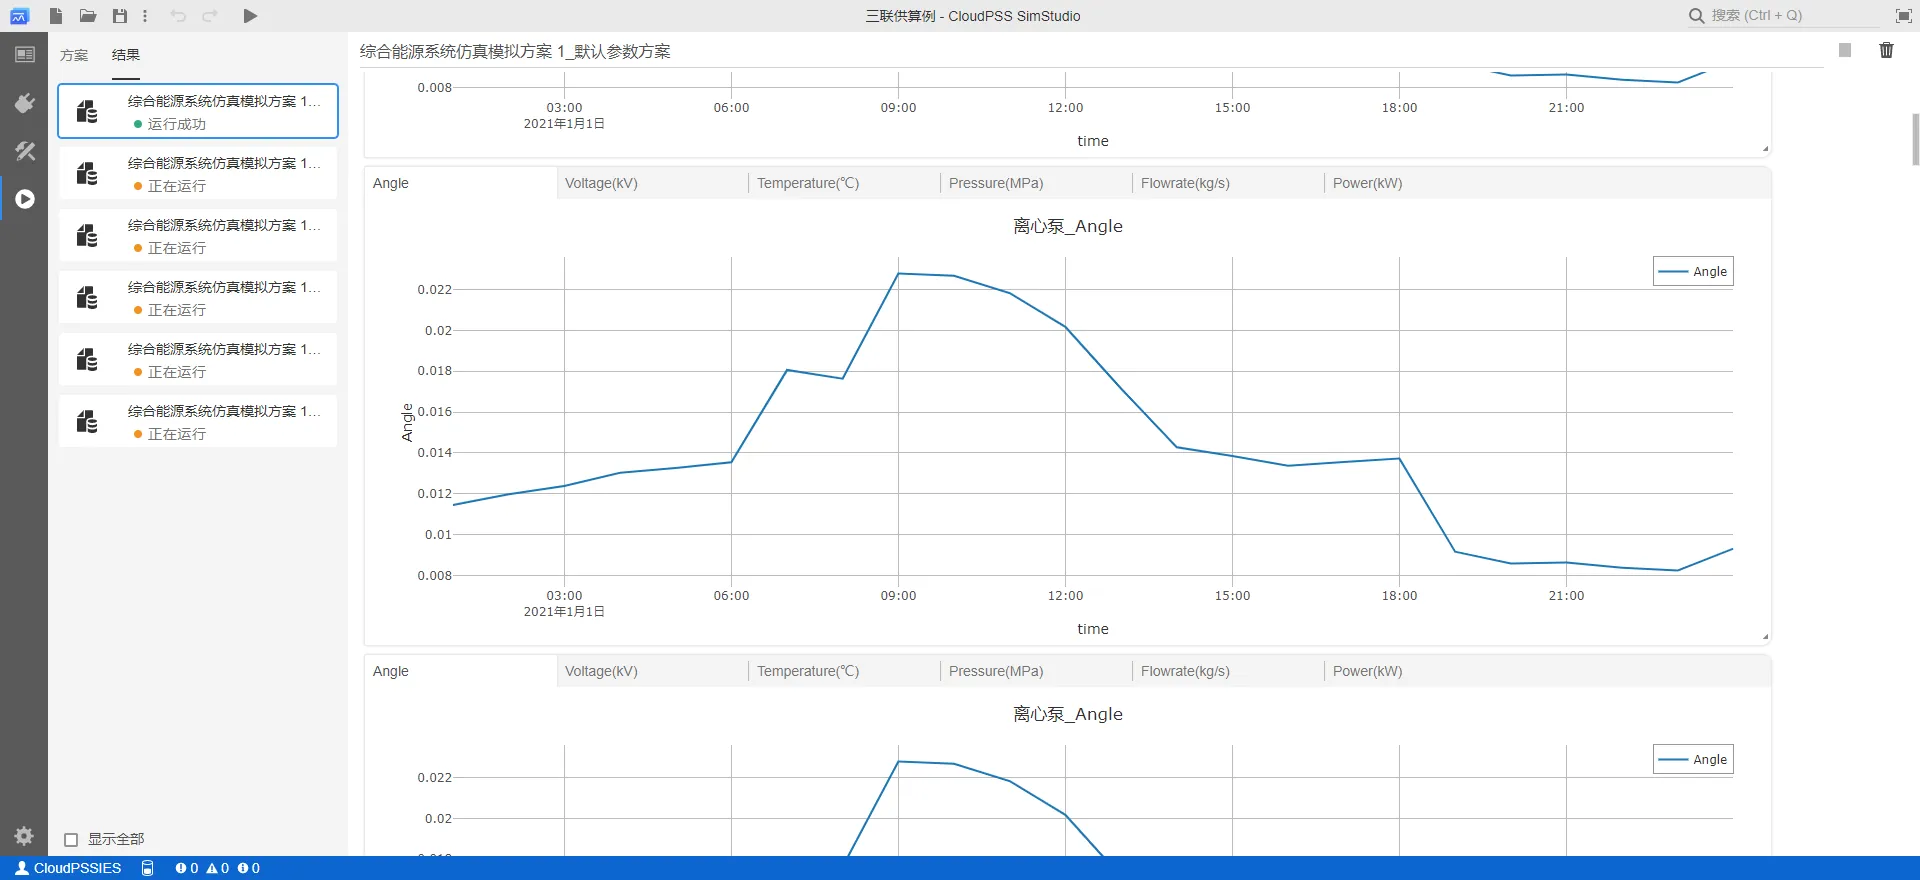Create a new file from toolbar
Screen dimensions: 1920x880
pos(56,16)
